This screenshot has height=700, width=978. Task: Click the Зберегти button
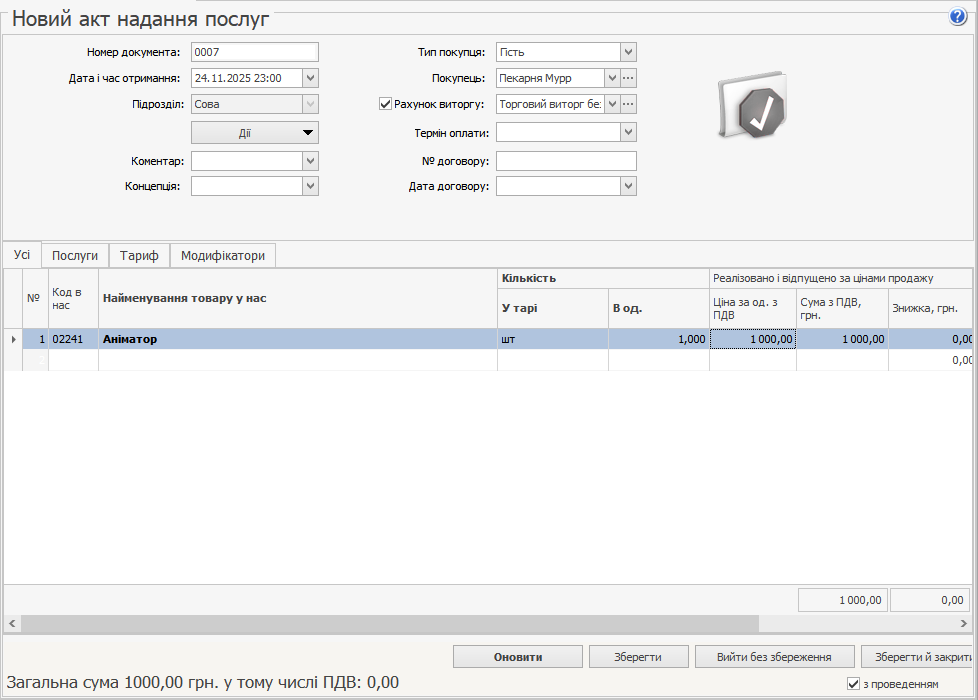point(638,657)
